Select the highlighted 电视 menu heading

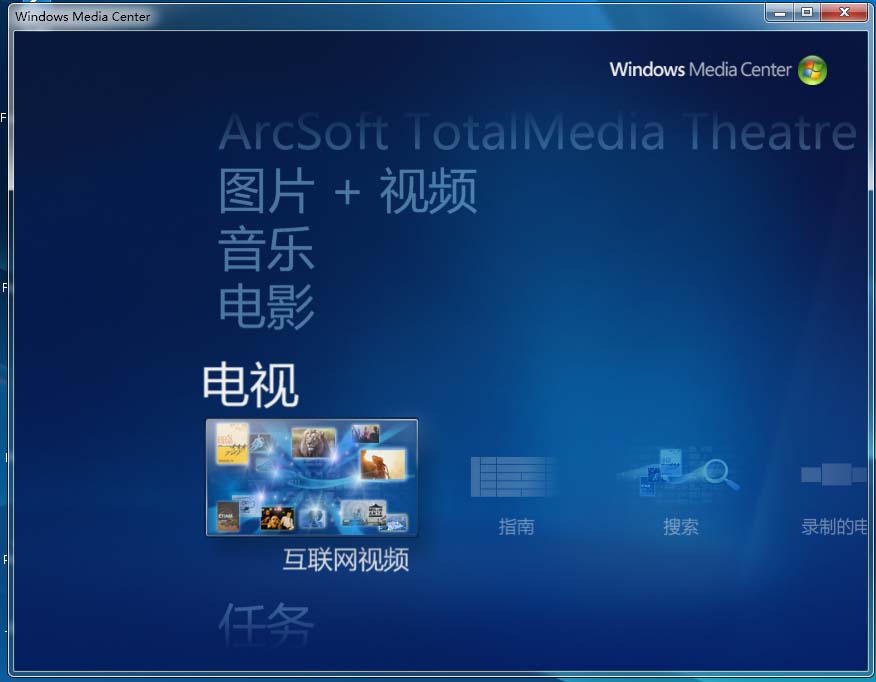pos(250,384)
